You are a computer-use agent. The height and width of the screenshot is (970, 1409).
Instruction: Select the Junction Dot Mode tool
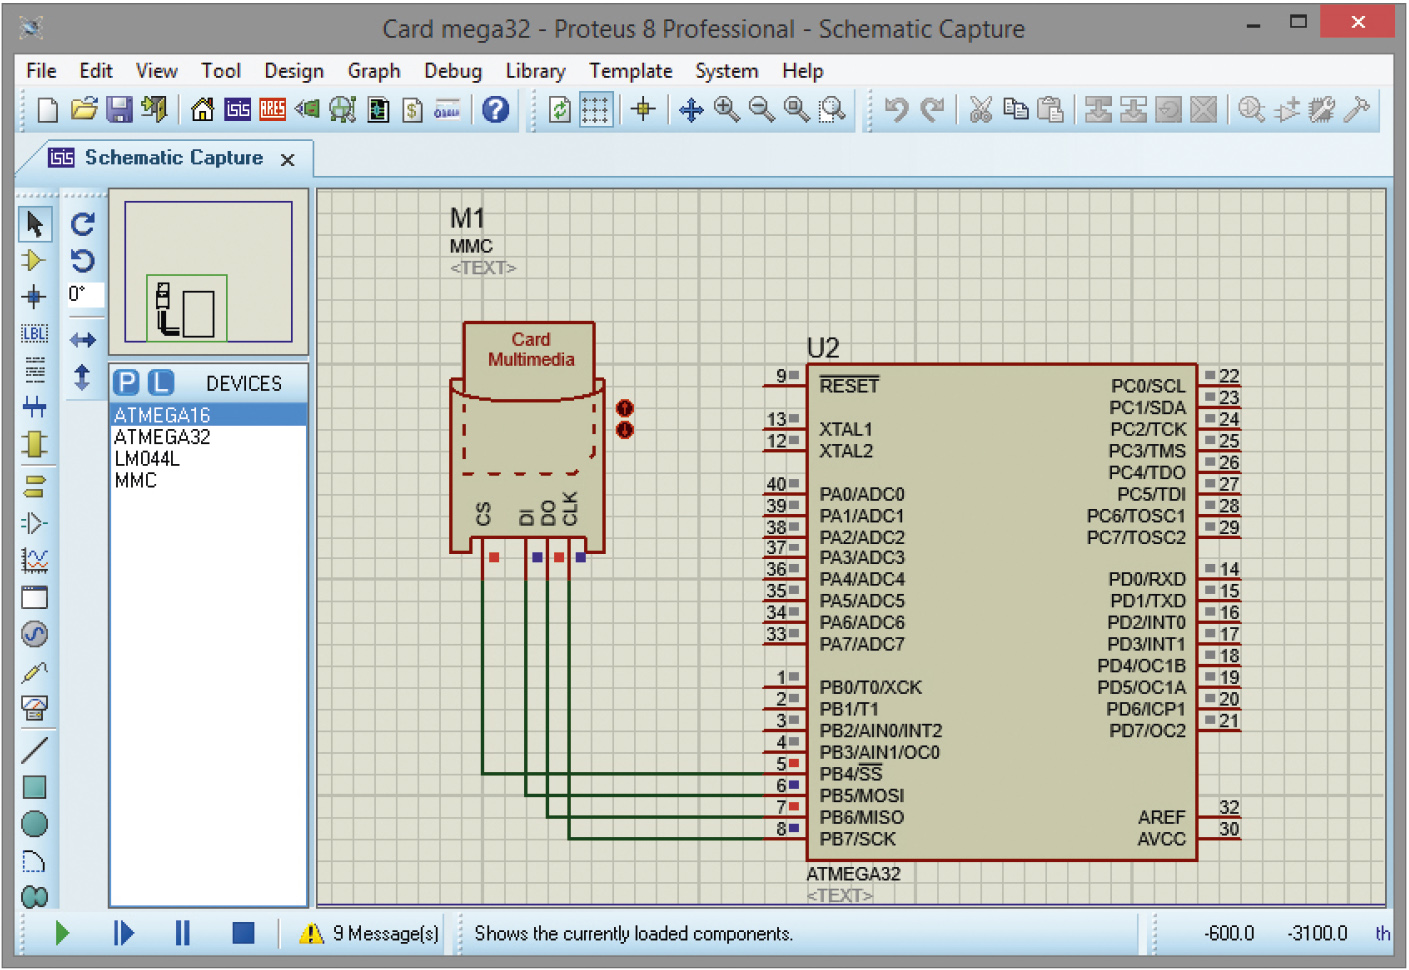pyautogui.click(x=33, y=297)
